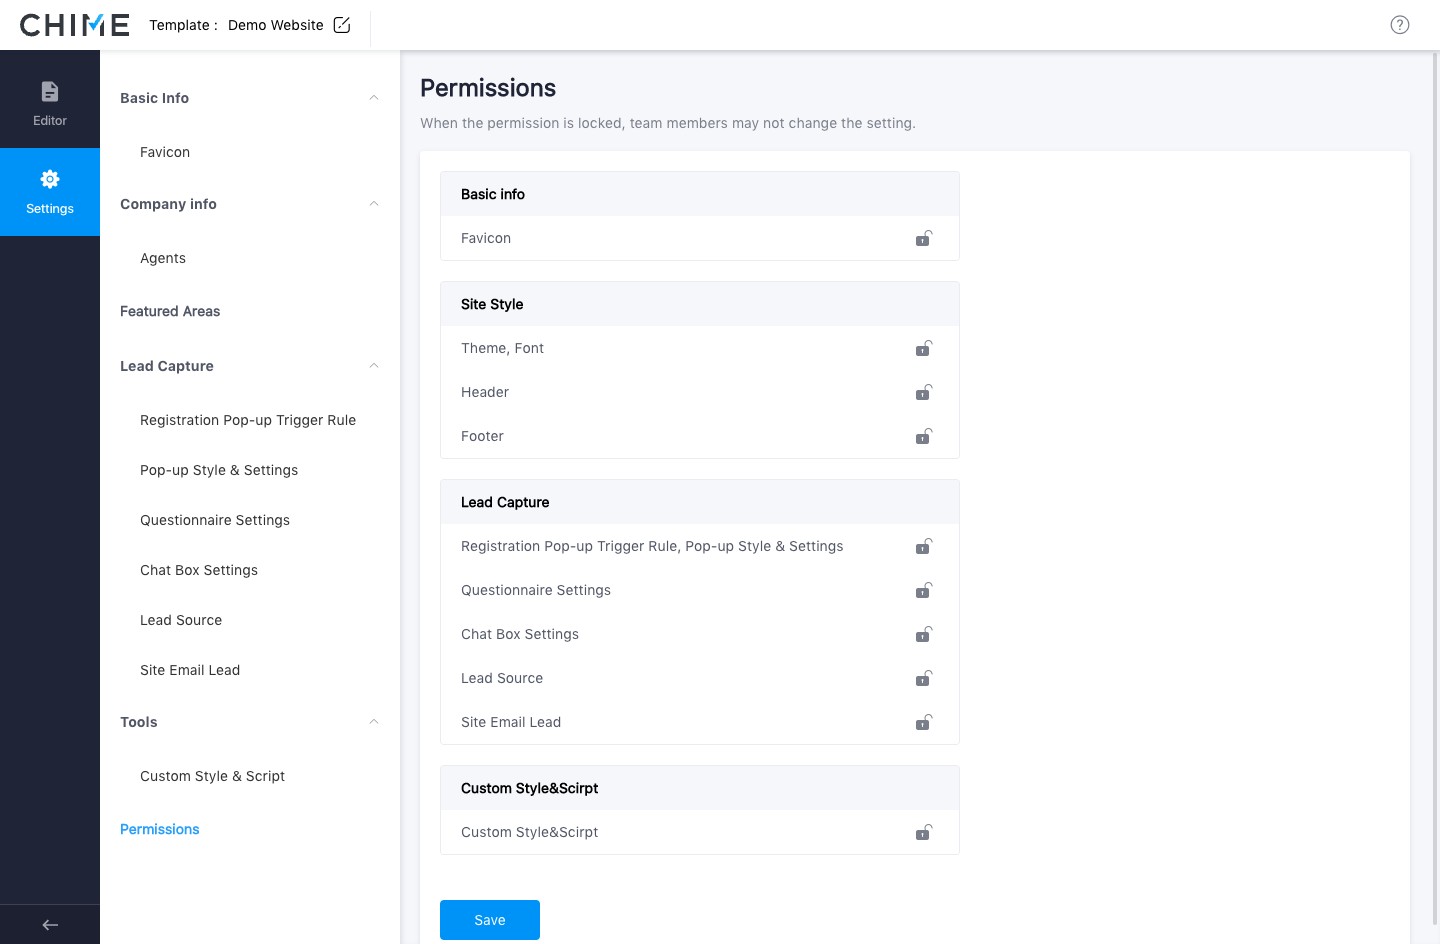
Task: Toggle the Site Email Lead permission lock
Action: click(924, 722)
